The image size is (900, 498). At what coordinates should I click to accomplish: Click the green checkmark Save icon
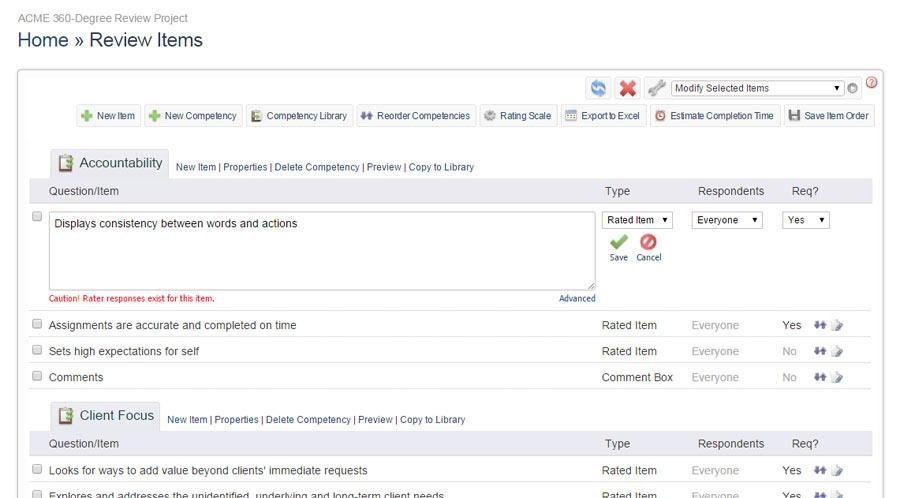coord(619,242)
